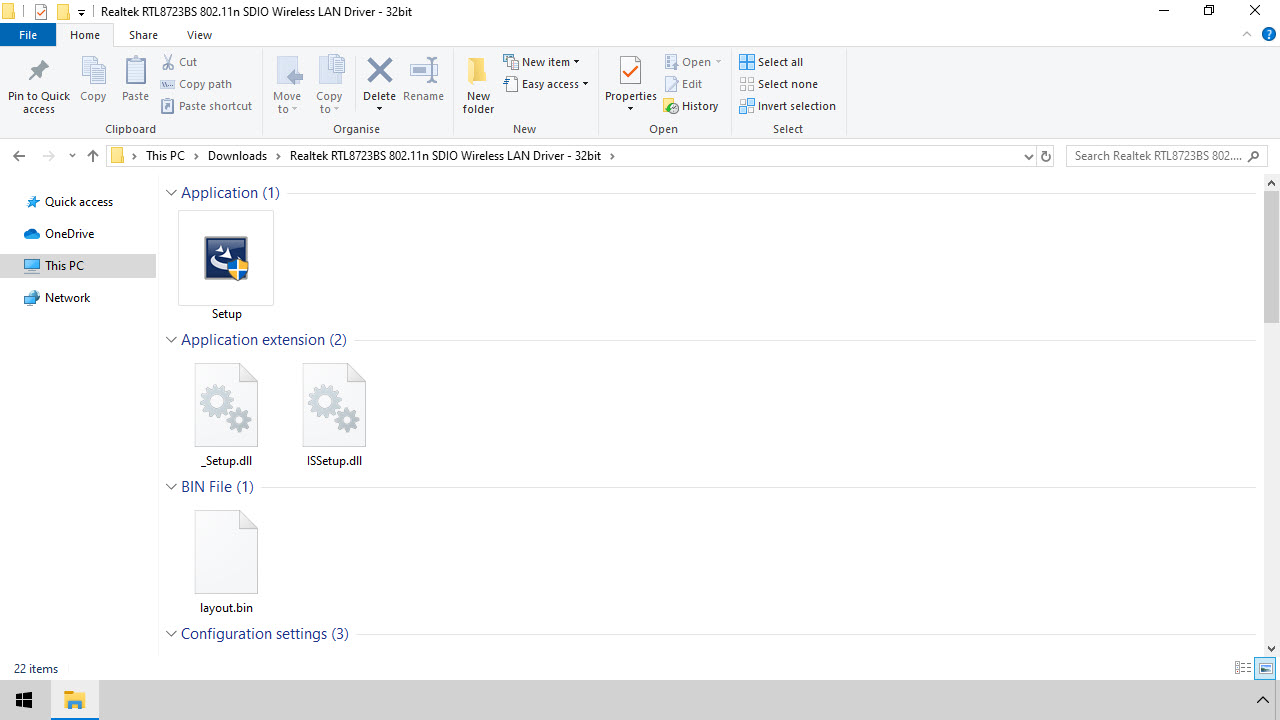Click the Rename icon
This screenshot has width=1280, height=720.
(424, 70)
